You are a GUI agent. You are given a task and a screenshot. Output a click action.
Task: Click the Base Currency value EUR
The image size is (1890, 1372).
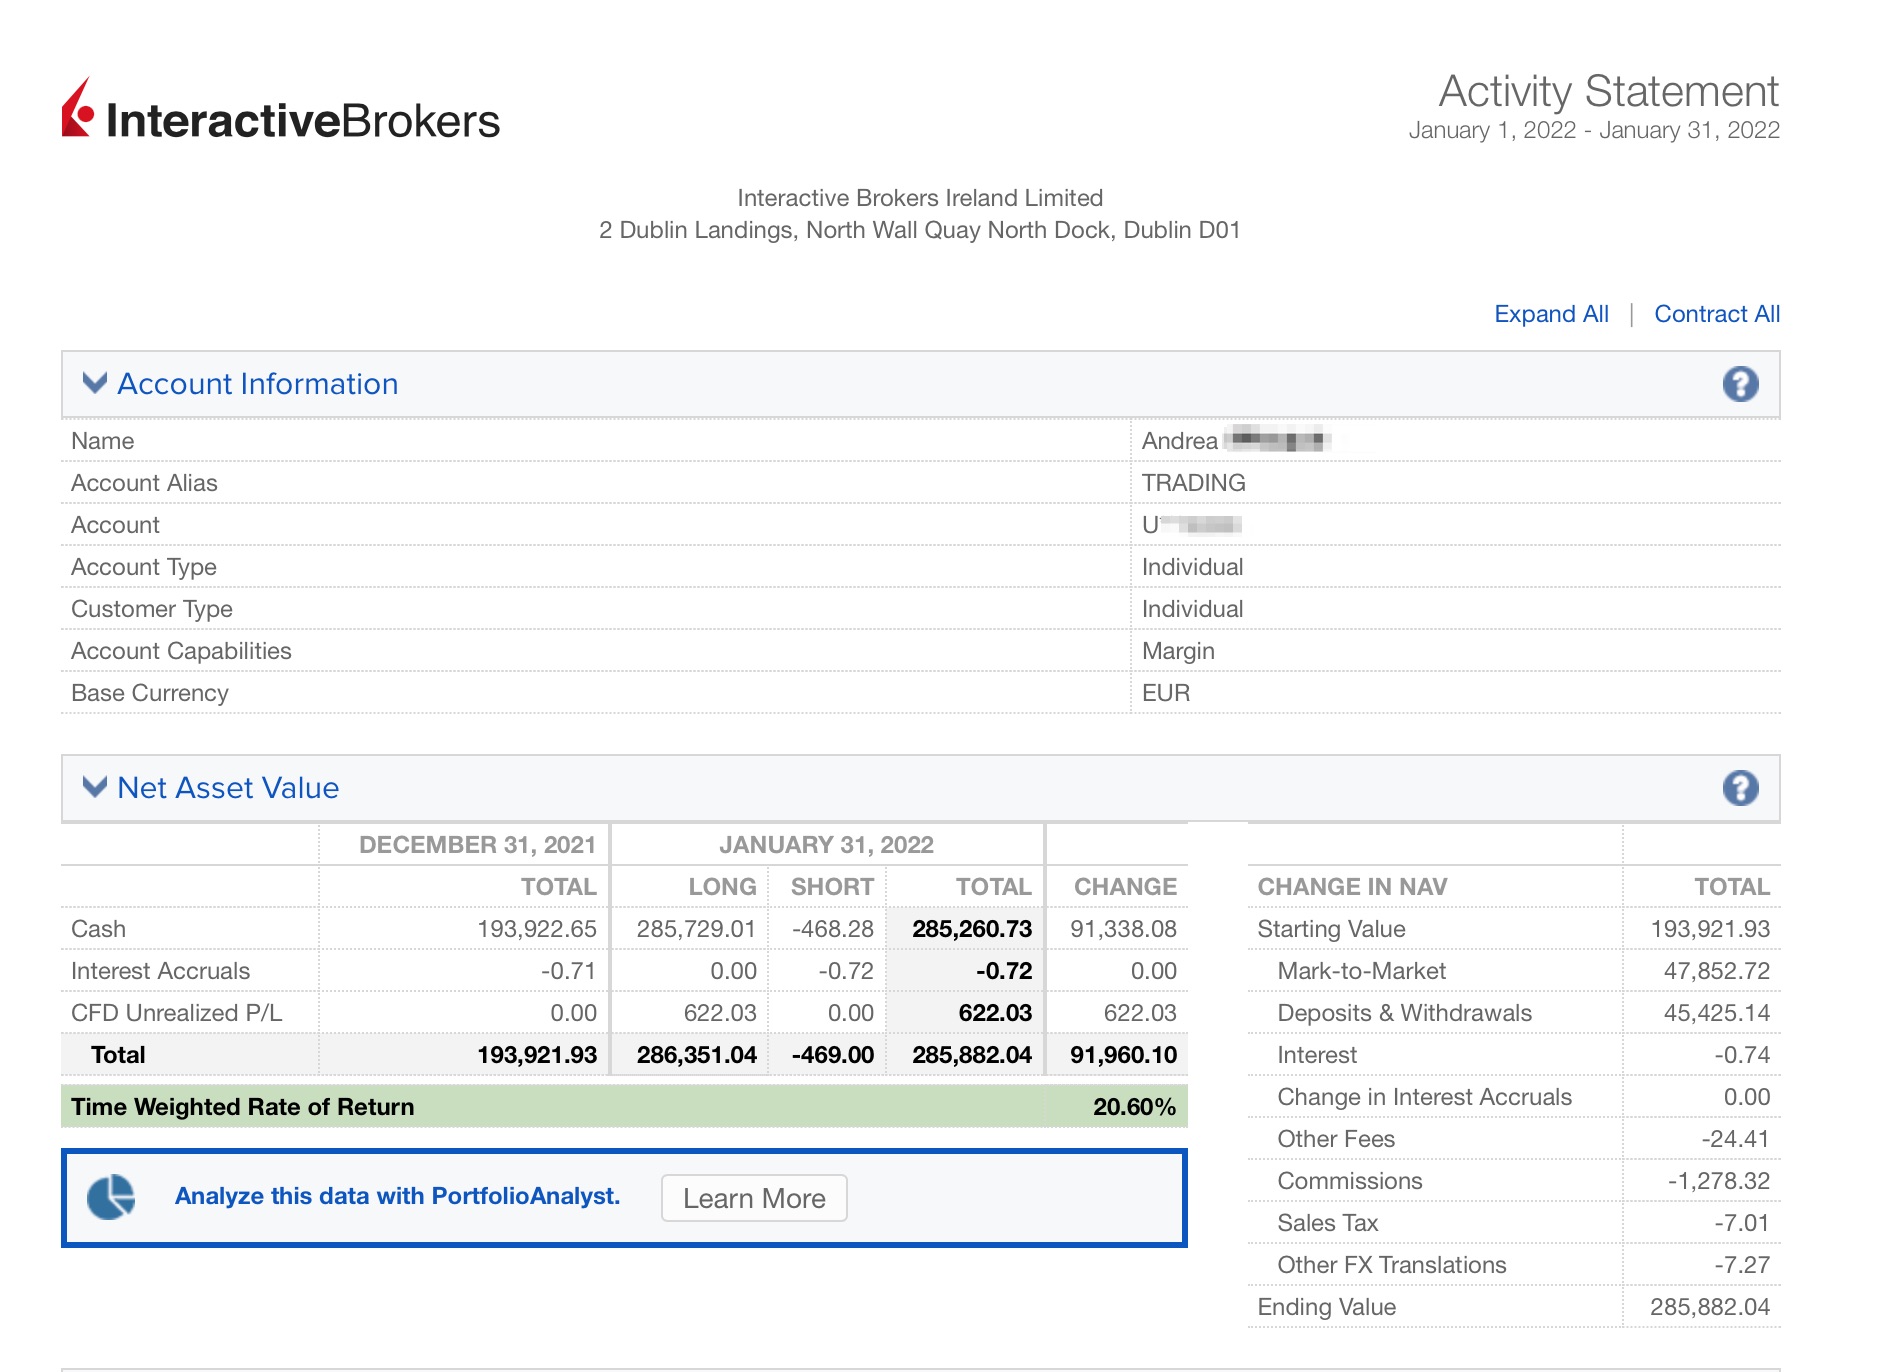pos(1165,693)
